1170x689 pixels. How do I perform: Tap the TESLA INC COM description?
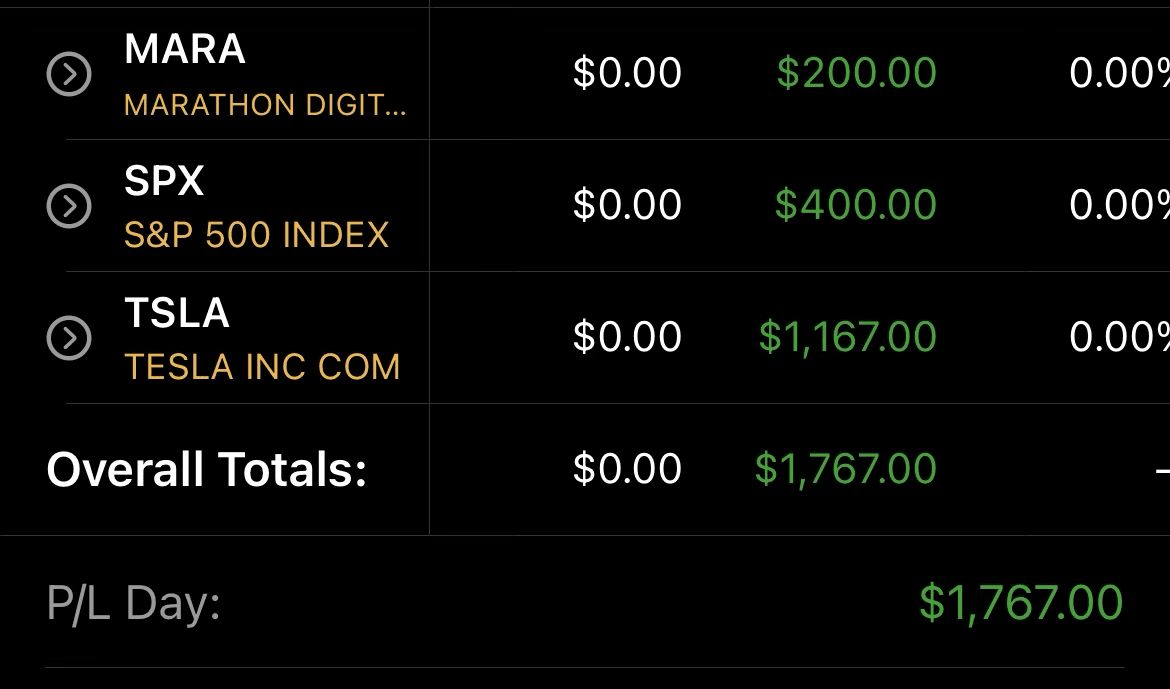coord(262,367)
